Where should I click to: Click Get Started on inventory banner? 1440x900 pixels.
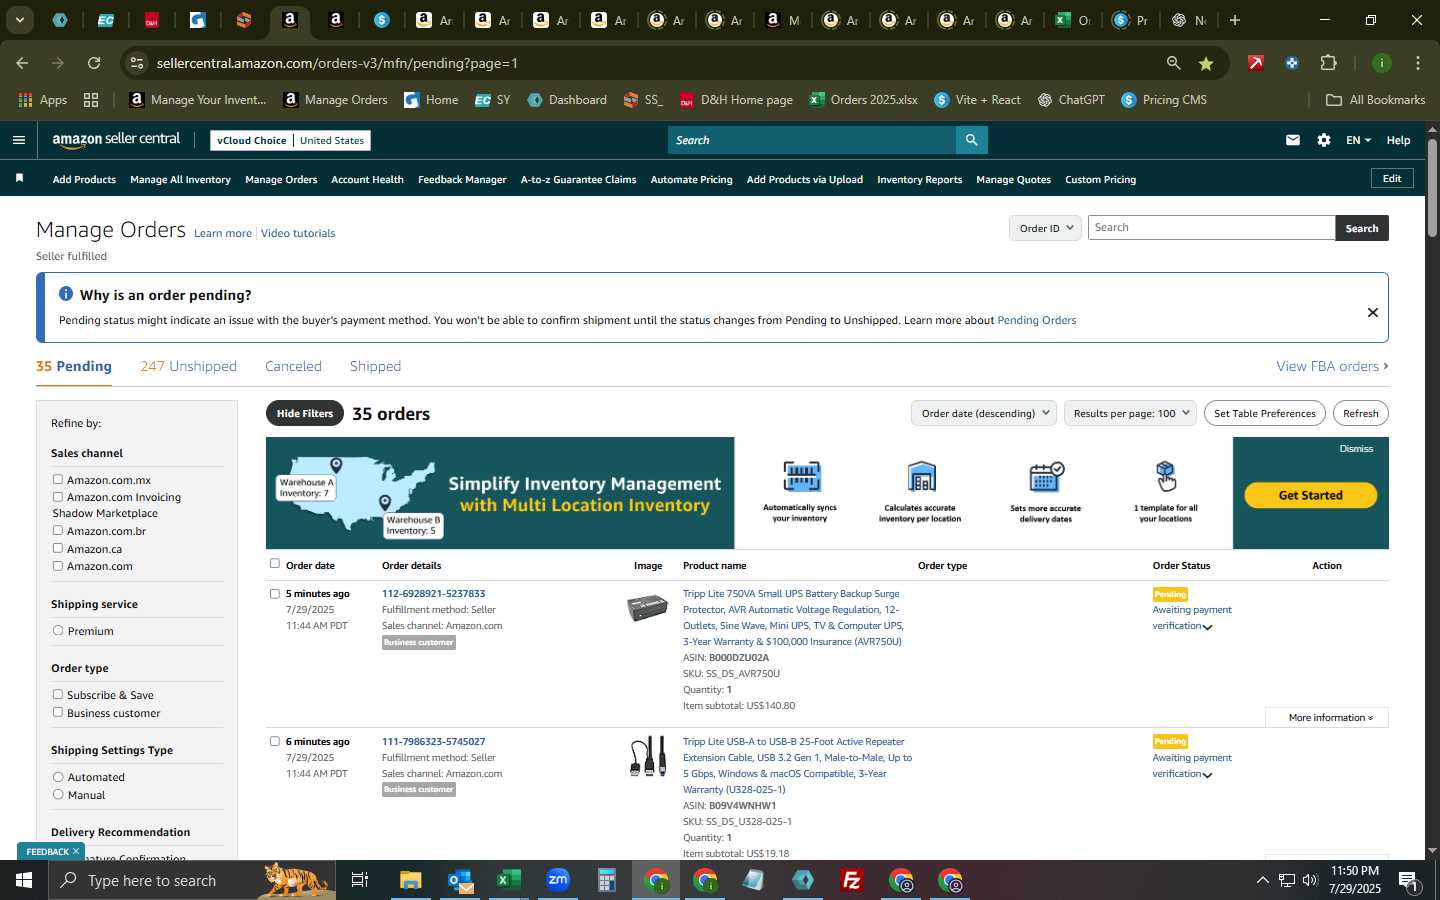(1310, 495)
